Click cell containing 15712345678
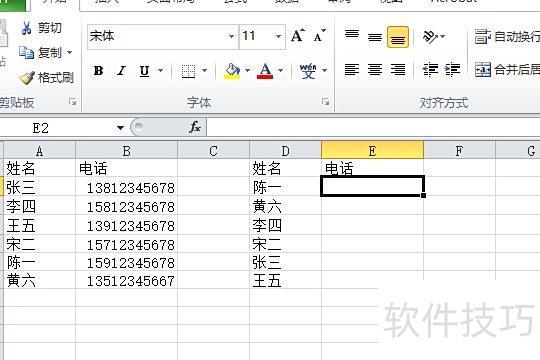 click(x=126, y=245)
